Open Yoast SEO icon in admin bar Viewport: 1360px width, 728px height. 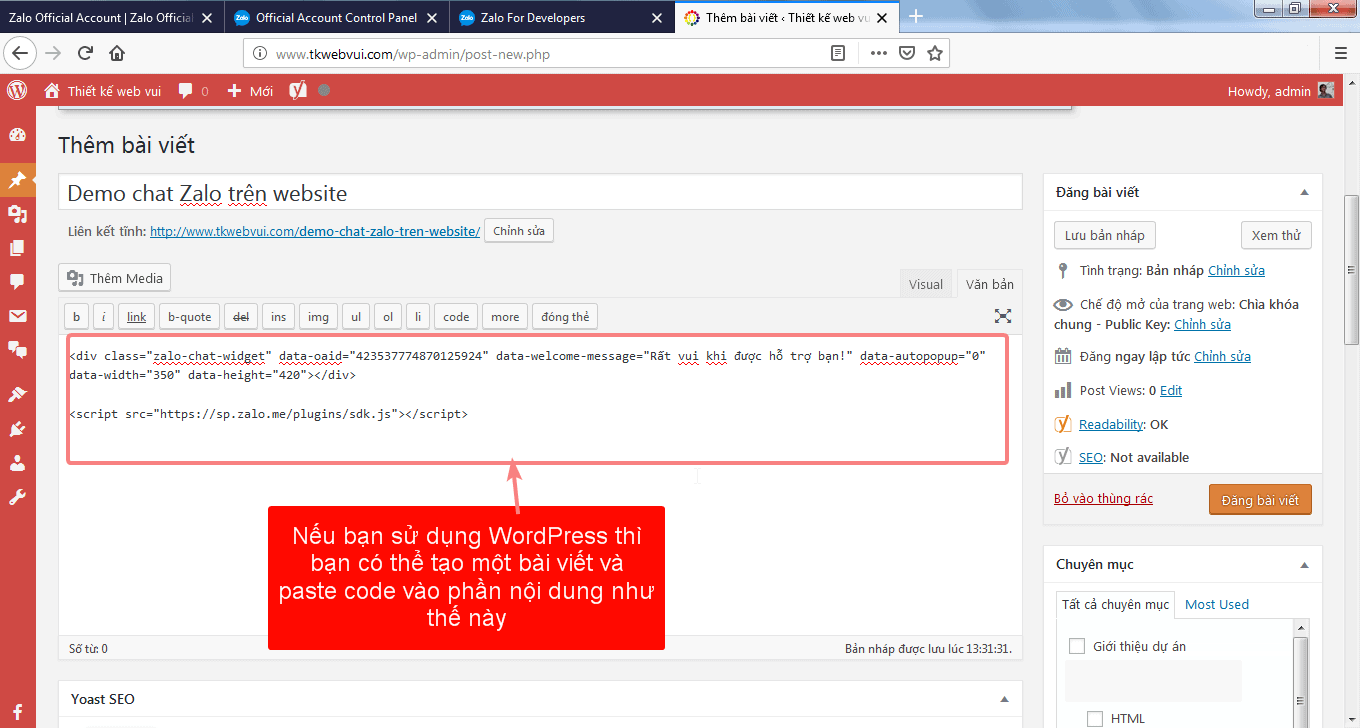tap(298, 90)
